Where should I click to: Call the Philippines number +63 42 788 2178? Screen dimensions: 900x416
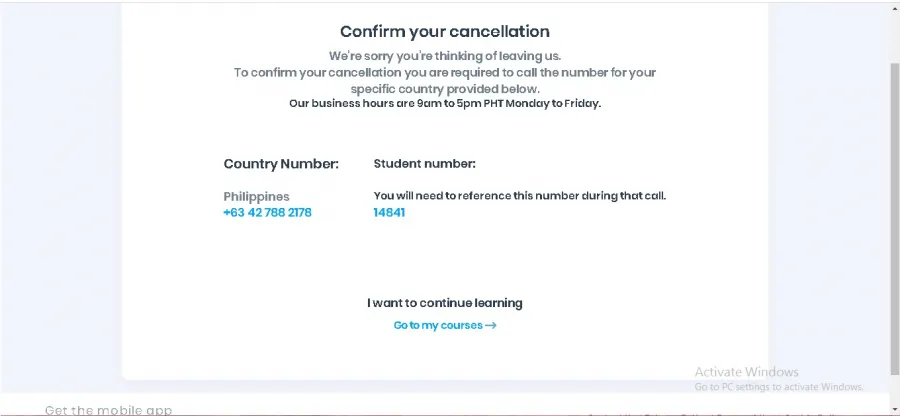coord(267,212)
